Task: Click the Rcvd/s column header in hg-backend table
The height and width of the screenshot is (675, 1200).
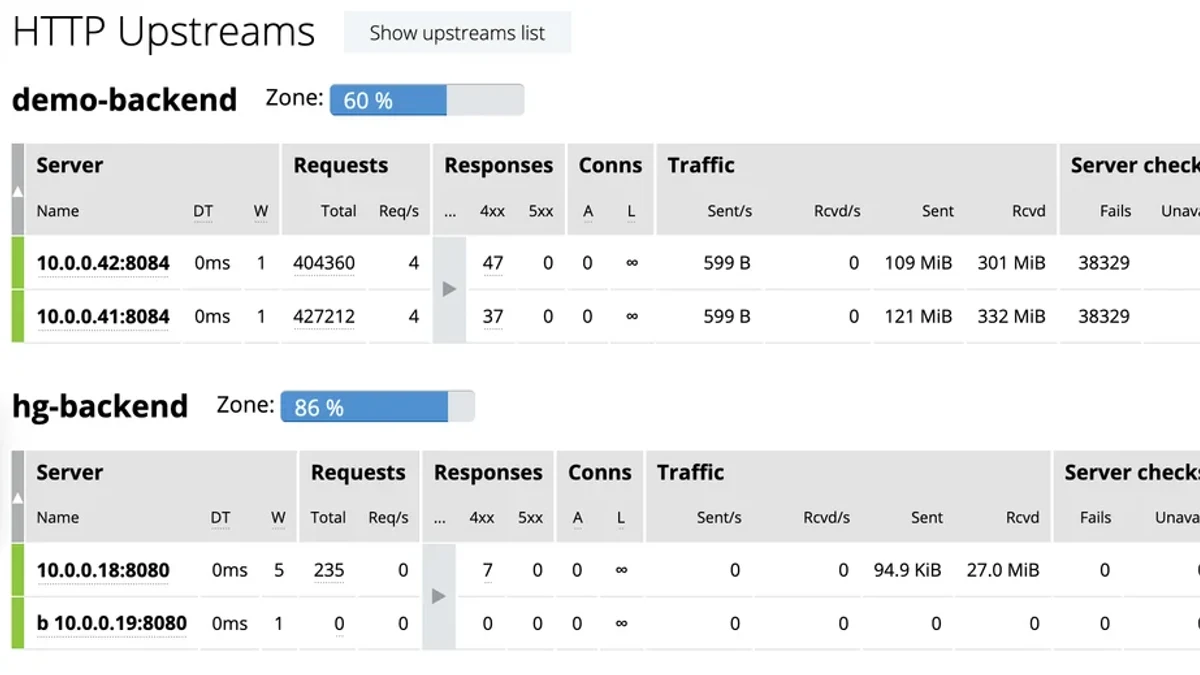Action: [x=826, y=518]
